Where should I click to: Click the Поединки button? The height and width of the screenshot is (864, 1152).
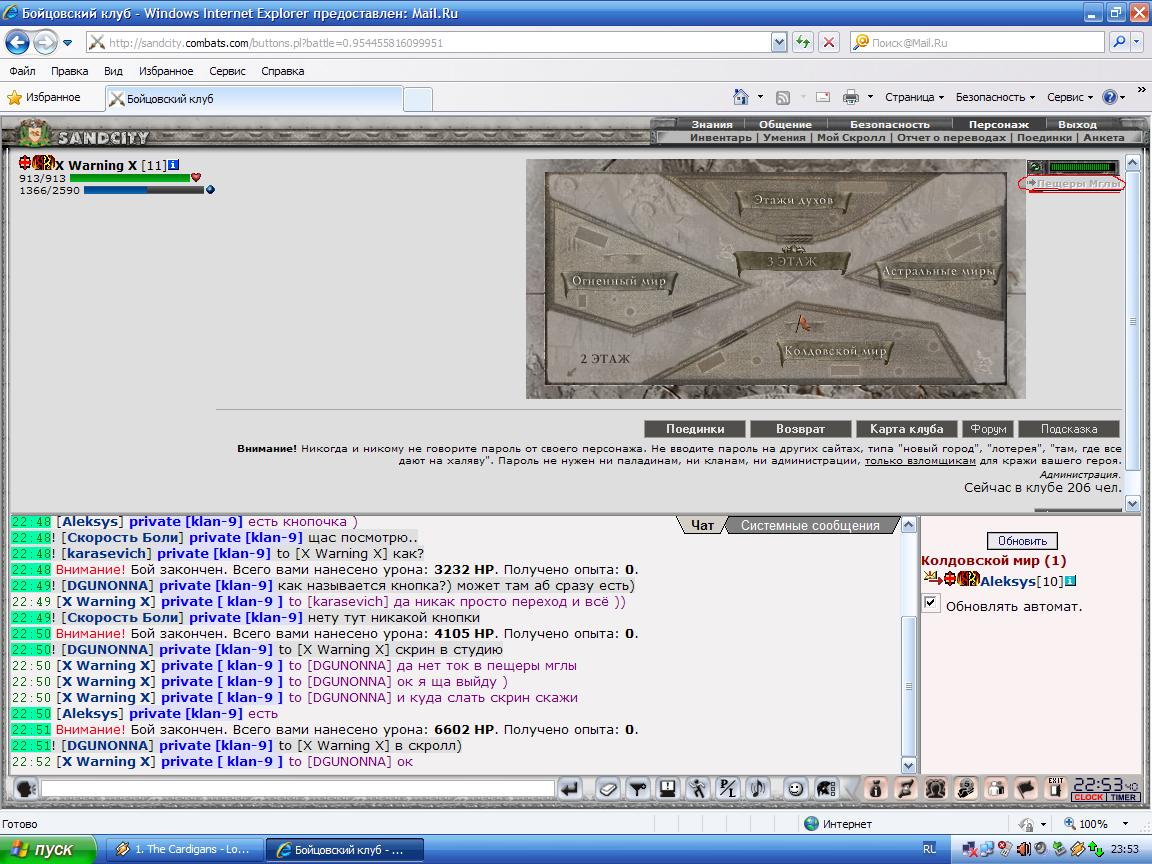695,429
